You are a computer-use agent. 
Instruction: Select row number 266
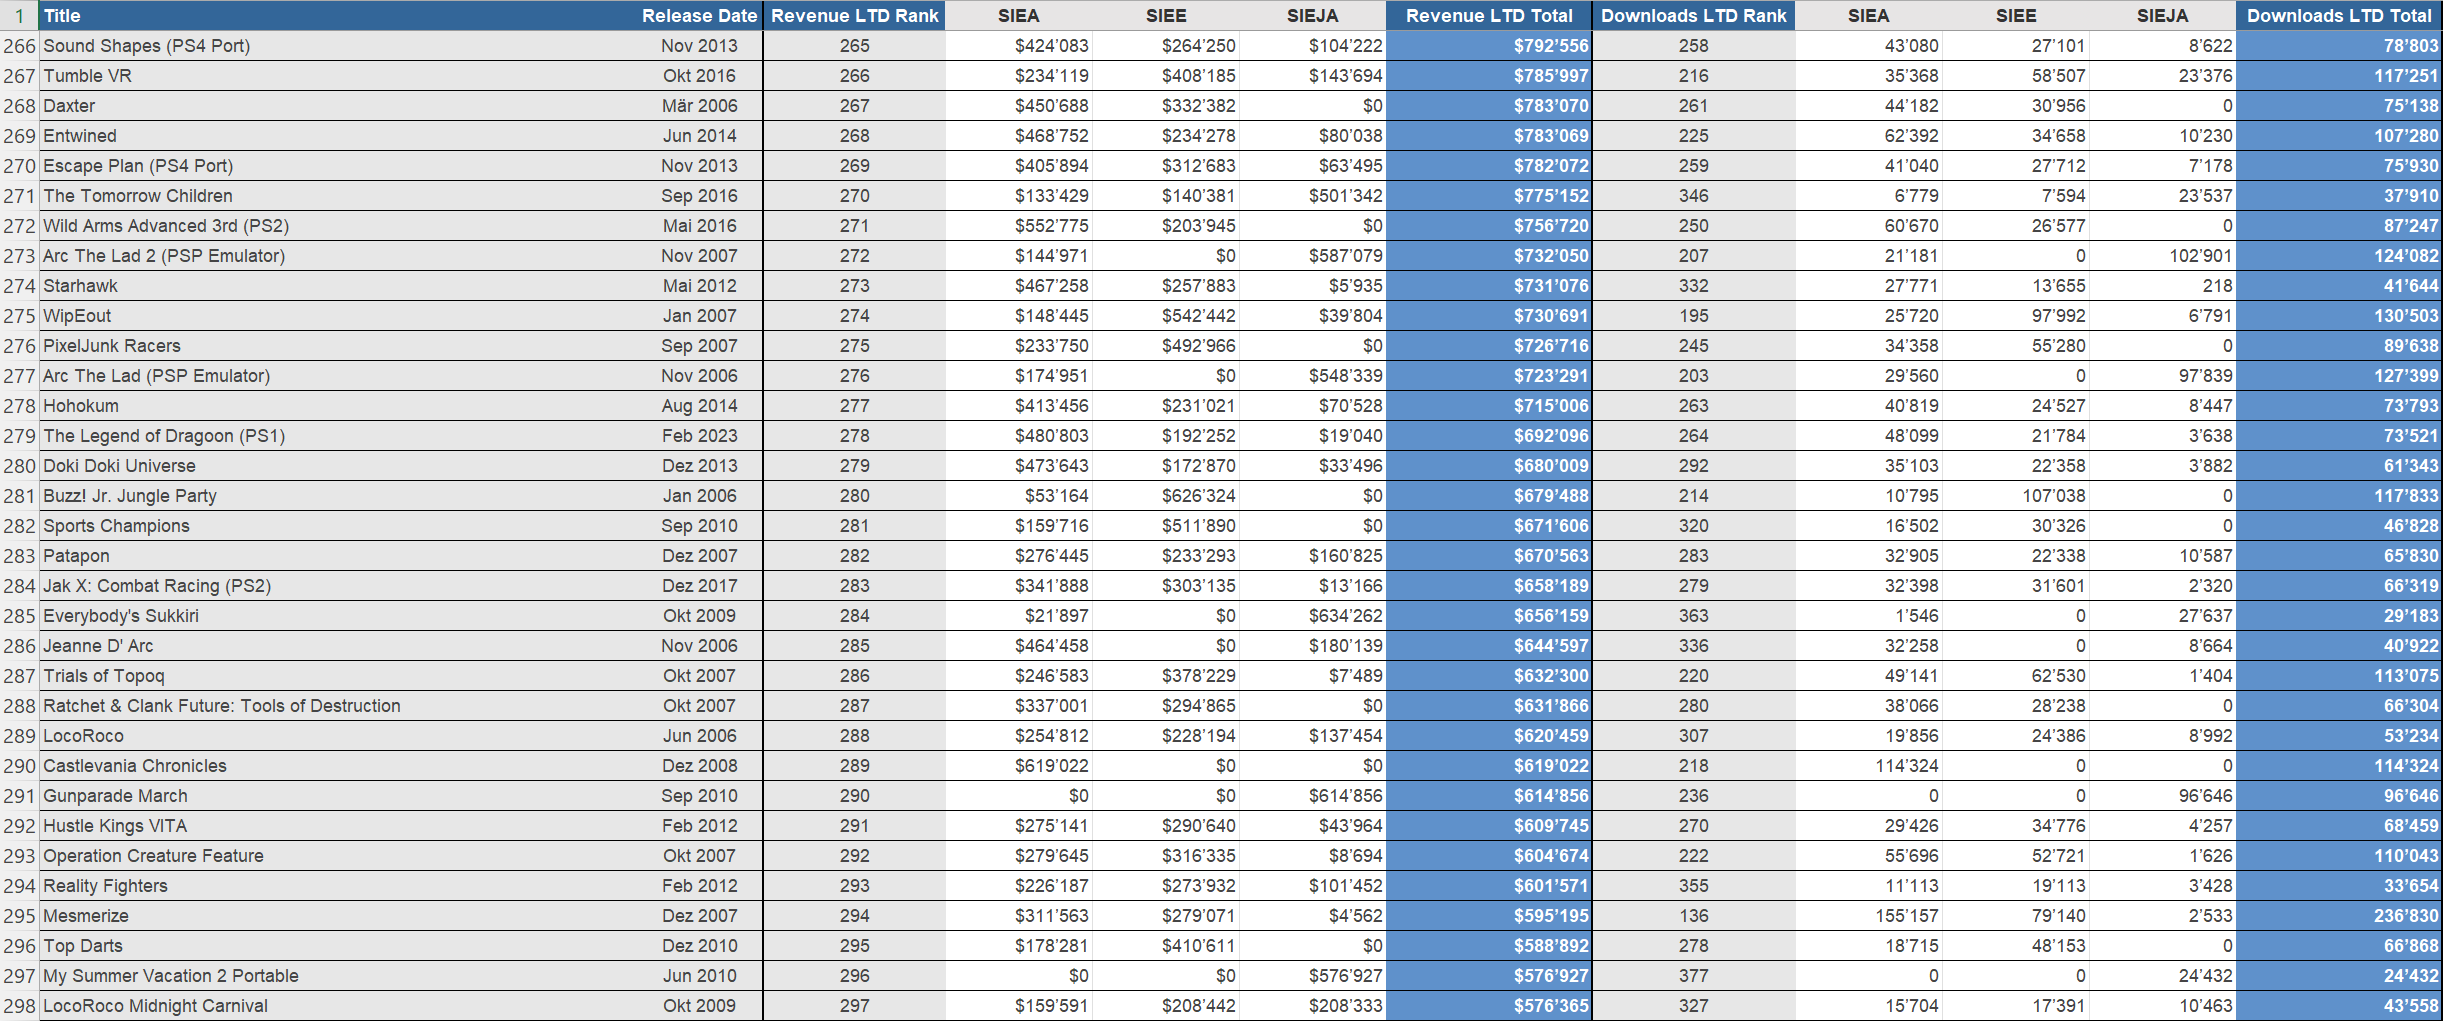19,46
